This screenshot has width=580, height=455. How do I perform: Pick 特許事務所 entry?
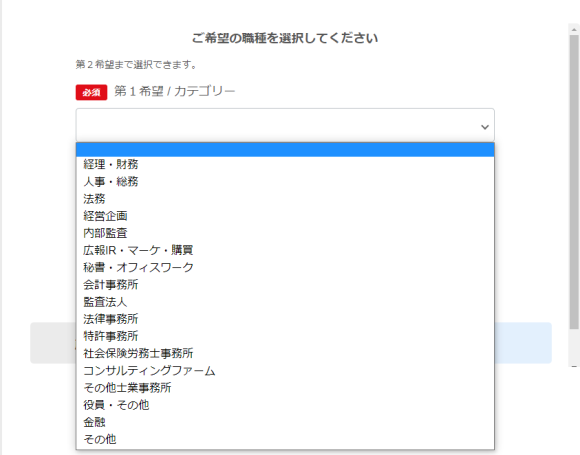[285, 336]
